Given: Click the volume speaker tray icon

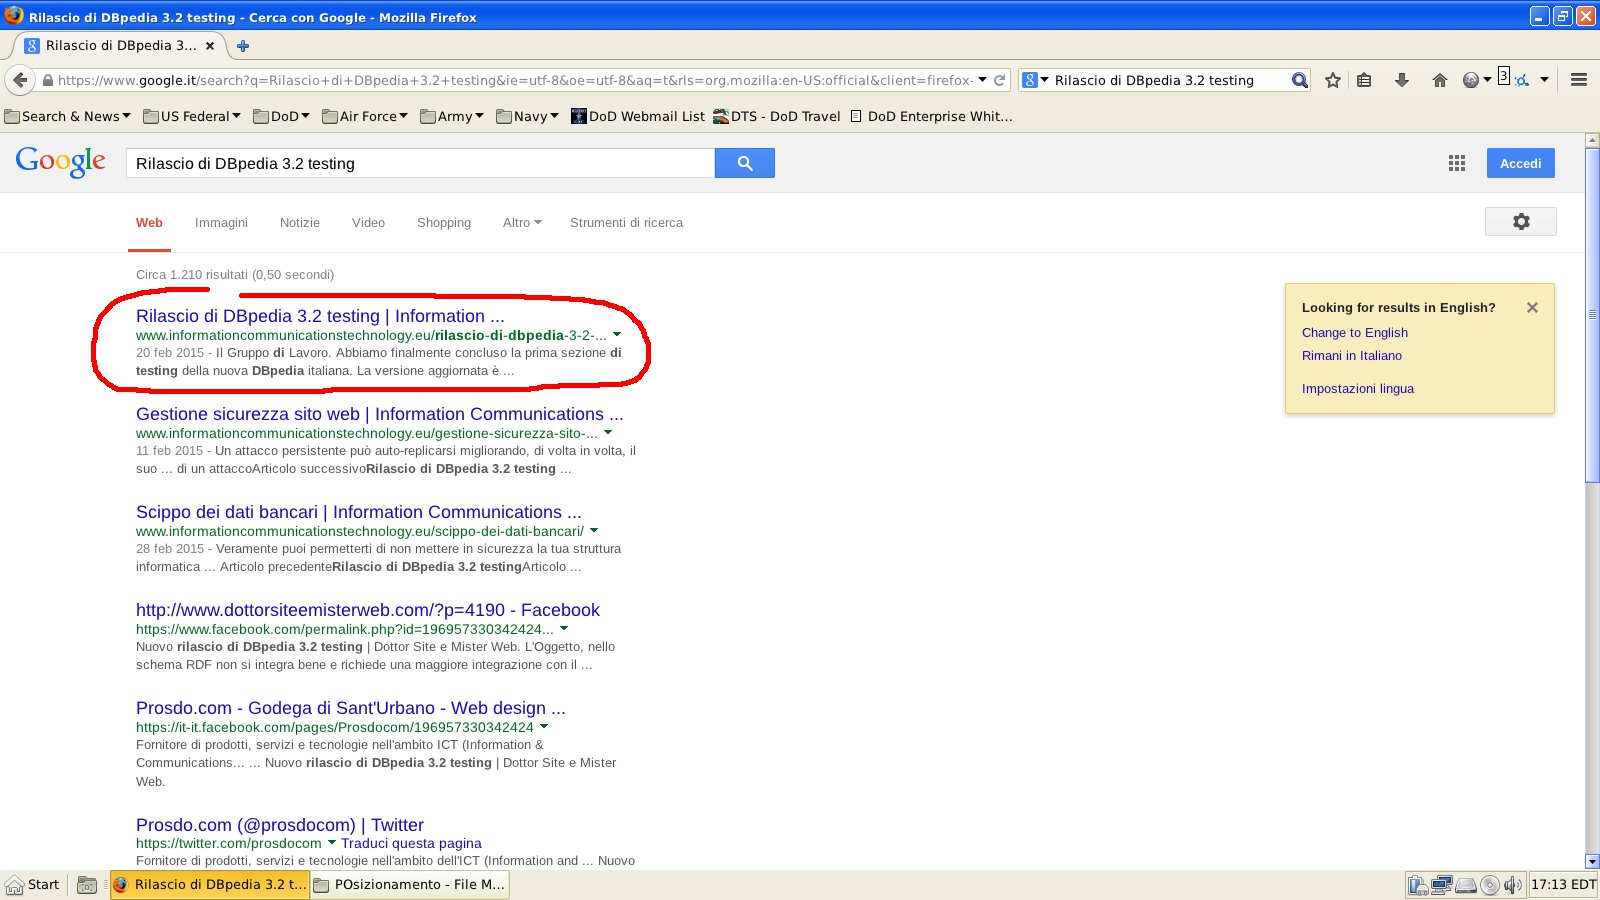Looking at the screenshot, I should 1512,885.
